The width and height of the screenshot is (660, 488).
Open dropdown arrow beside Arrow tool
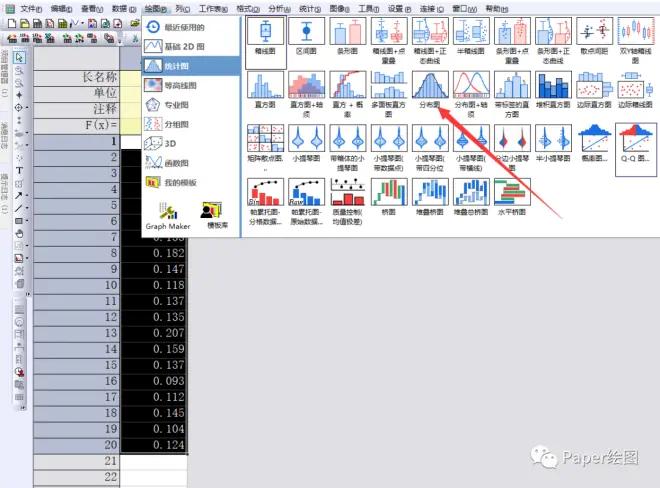point(27,196)
